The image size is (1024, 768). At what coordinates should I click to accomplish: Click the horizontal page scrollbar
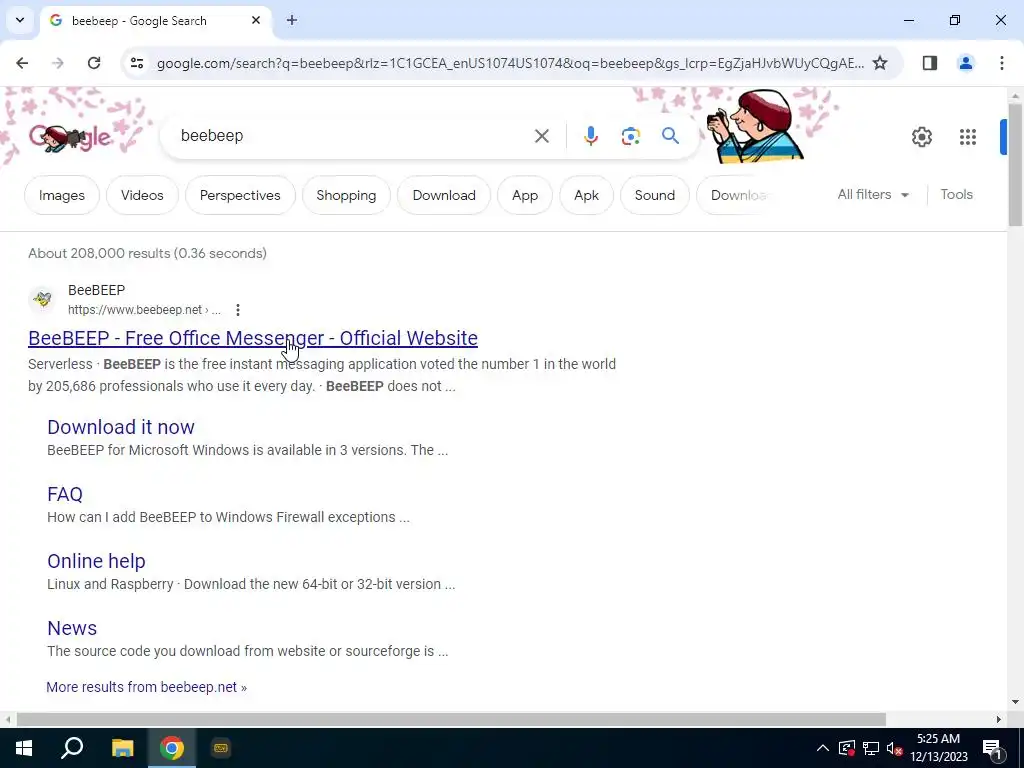click(x=451, y=719)
